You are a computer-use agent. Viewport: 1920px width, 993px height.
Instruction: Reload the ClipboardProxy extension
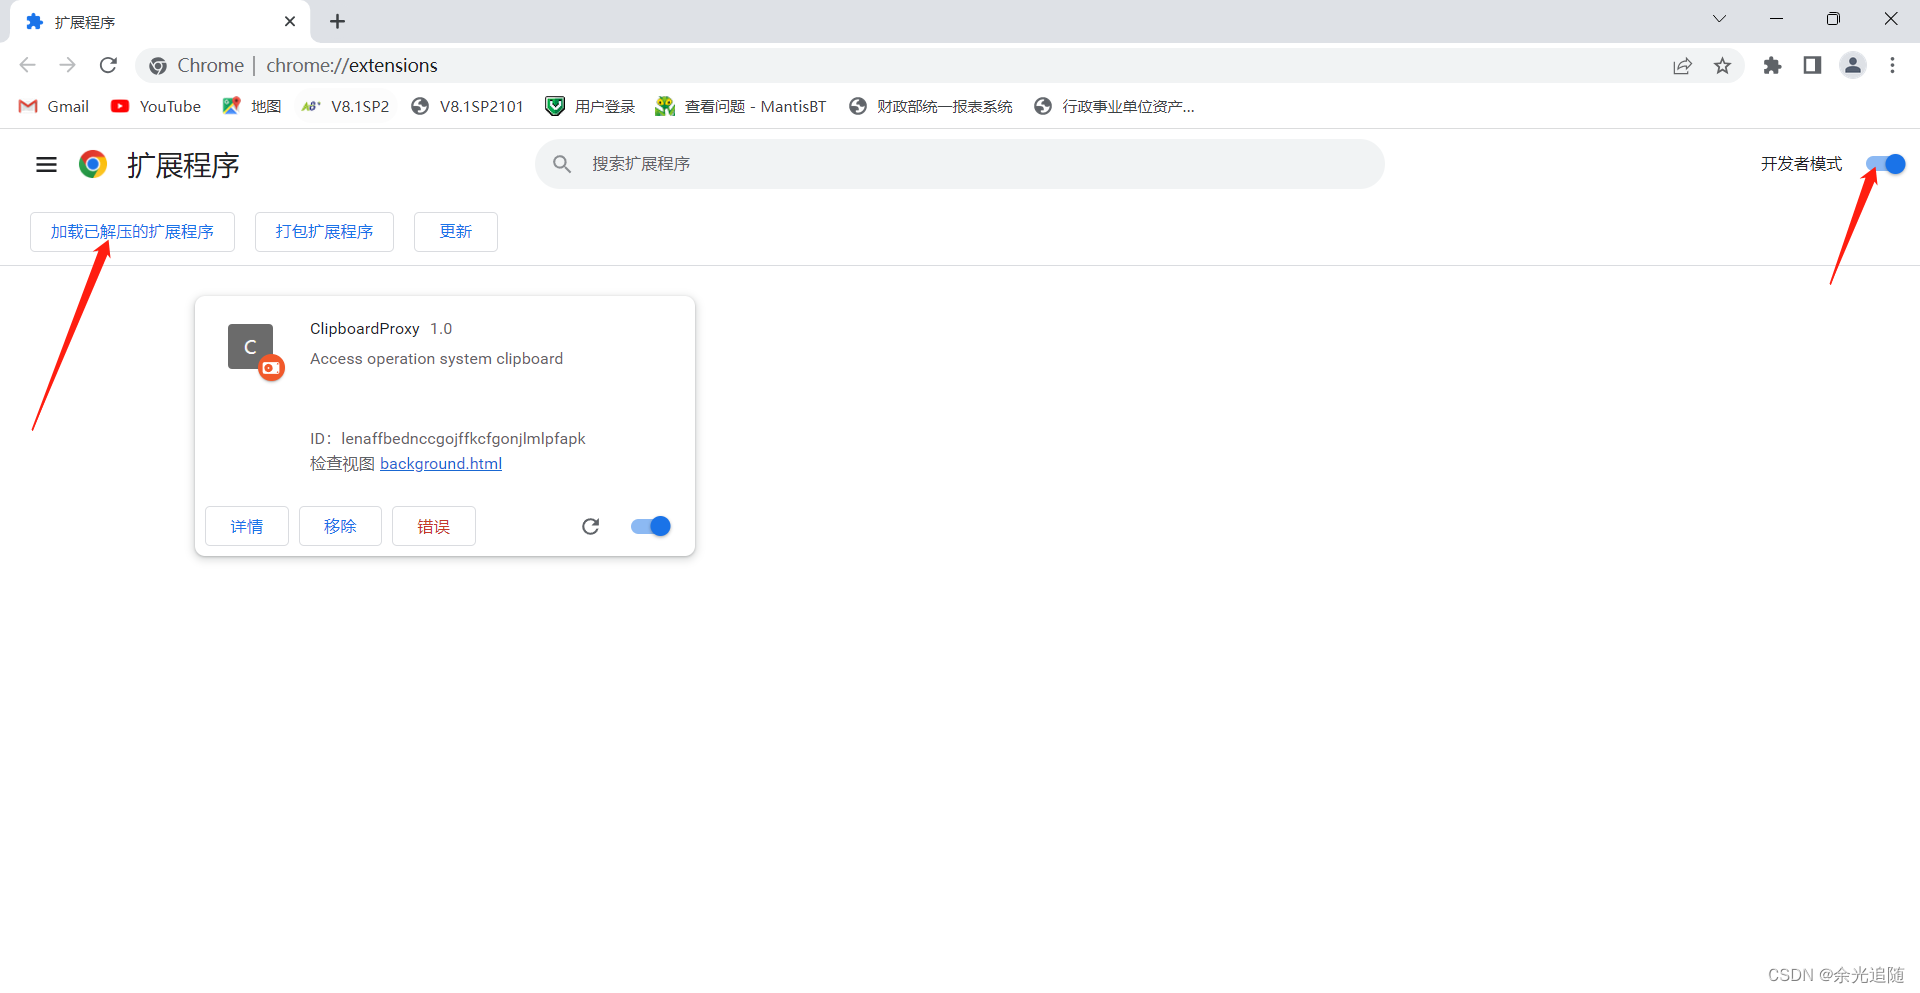pyautogui.click(x=591, y=526)
